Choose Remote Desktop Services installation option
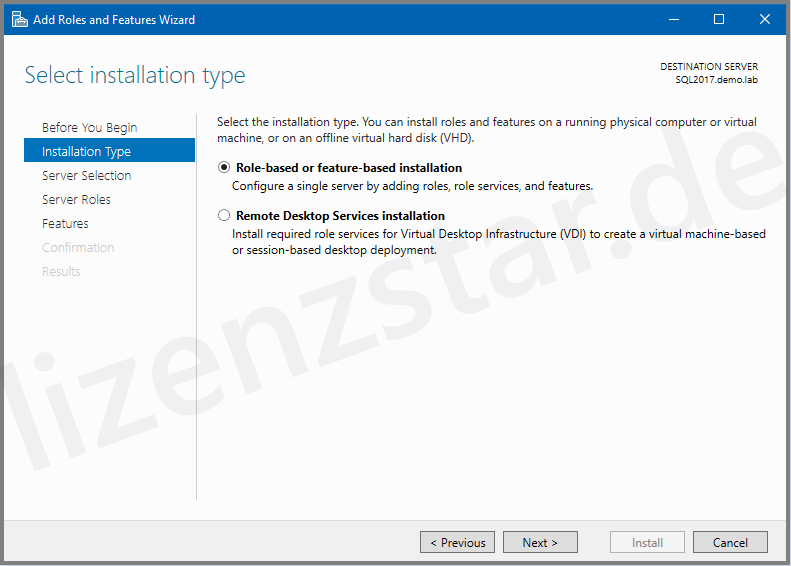The height and width of the screenshot is (566, 791). tap(224, 215)
